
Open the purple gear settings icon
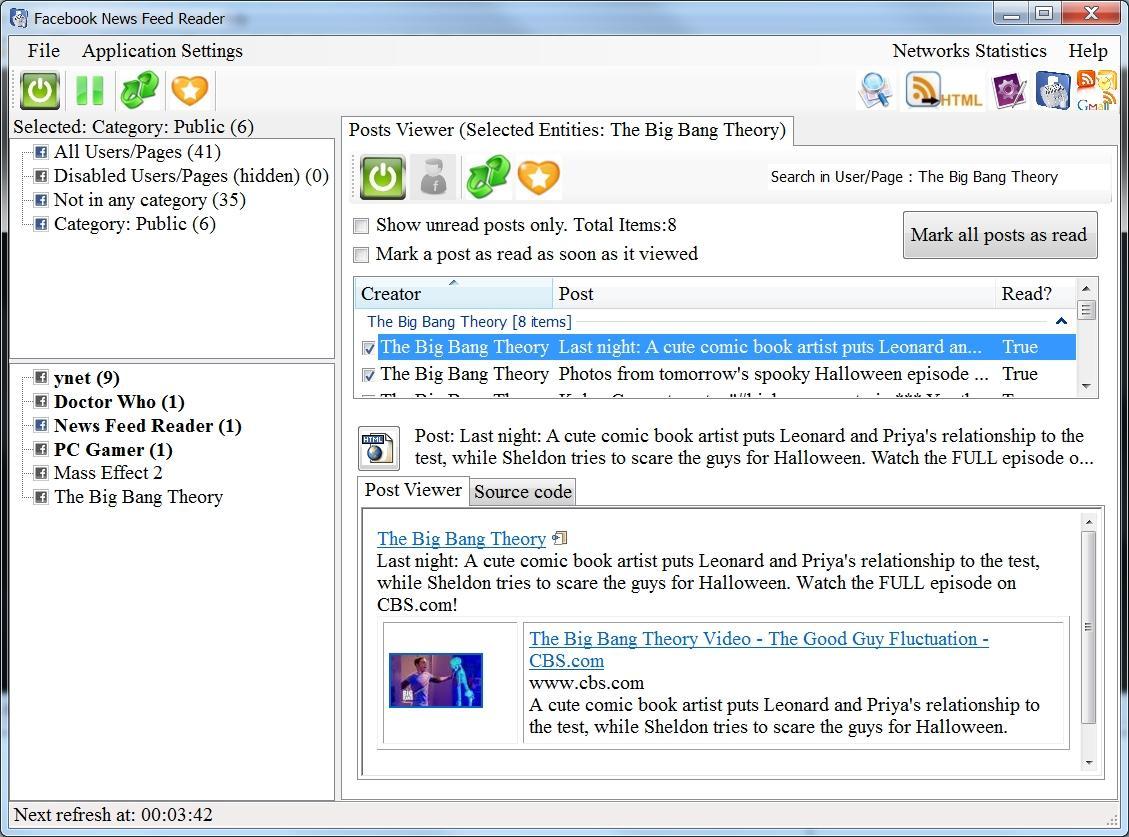pos(1009,91)
